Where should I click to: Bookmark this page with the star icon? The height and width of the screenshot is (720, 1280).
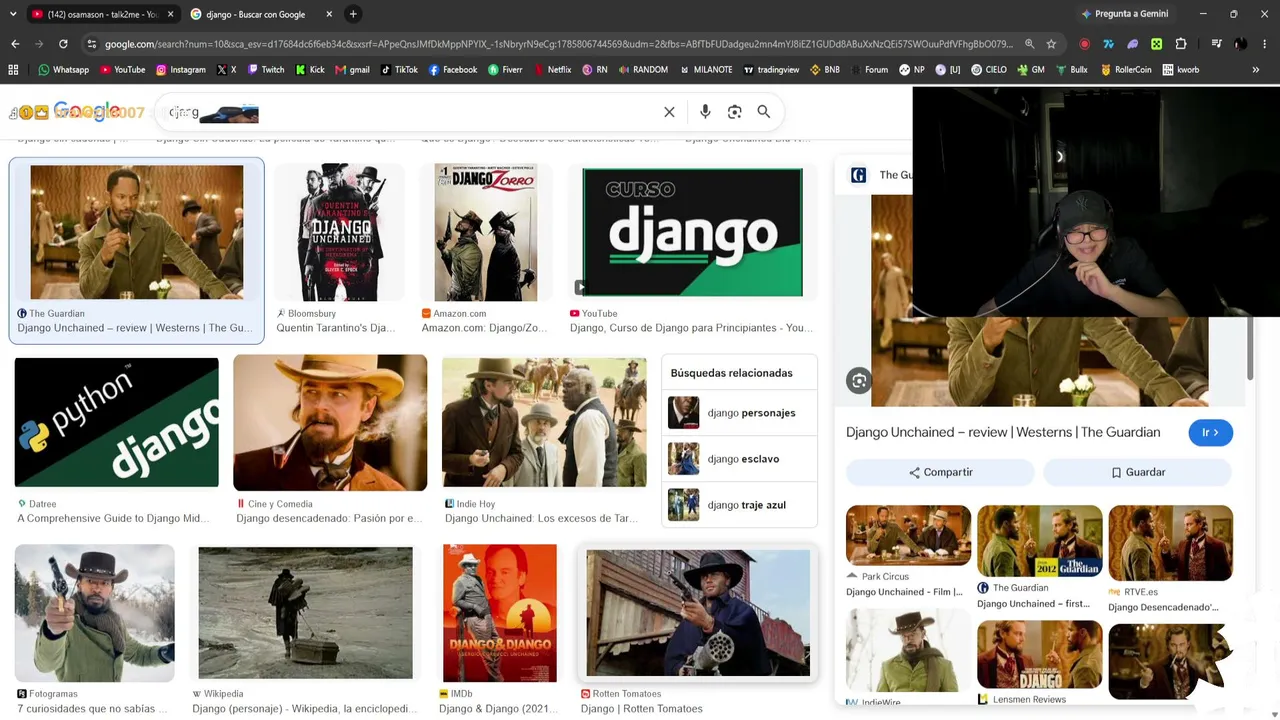1051,44
